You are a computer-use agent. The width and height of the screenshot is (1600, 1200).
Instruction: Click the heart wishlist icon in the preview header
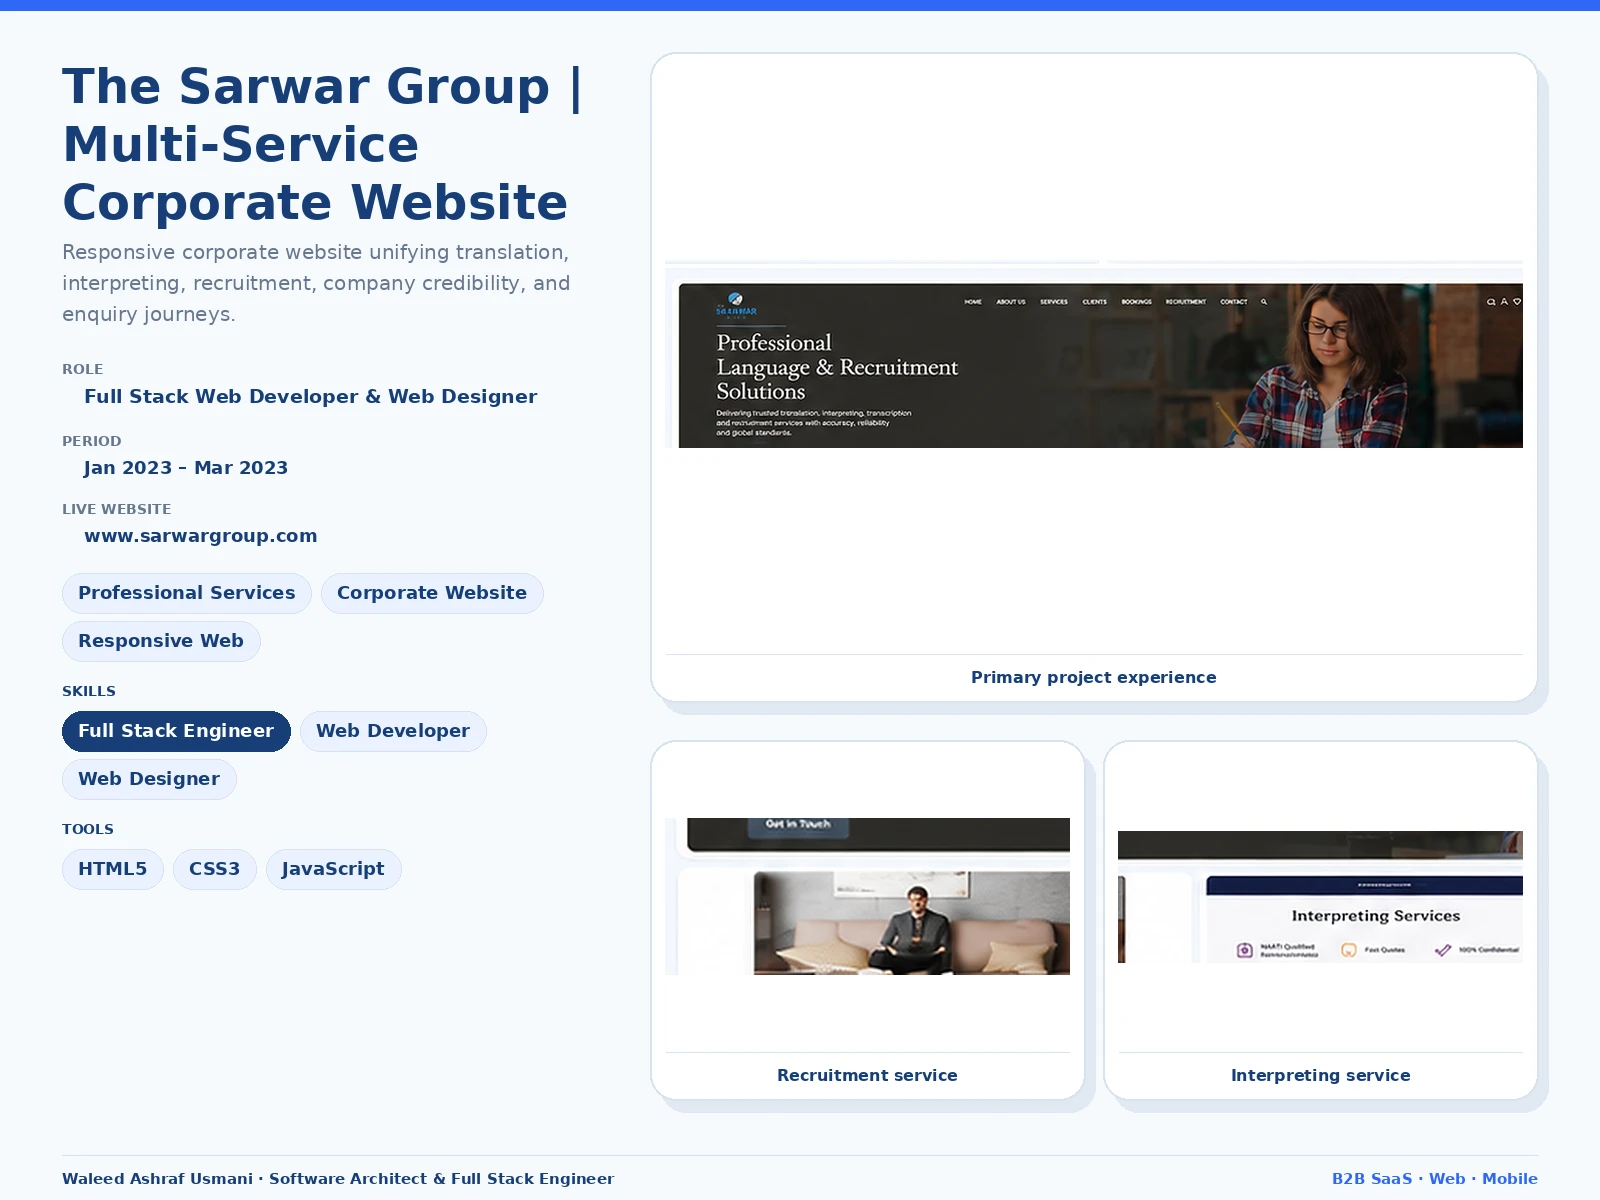pyautogui.click(x=1517, y=301)
